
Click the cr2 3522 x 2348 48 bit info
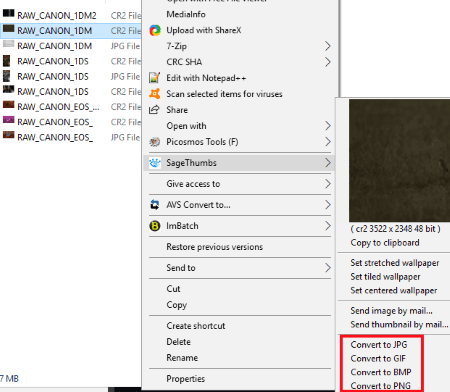click(x=395, y=229)
